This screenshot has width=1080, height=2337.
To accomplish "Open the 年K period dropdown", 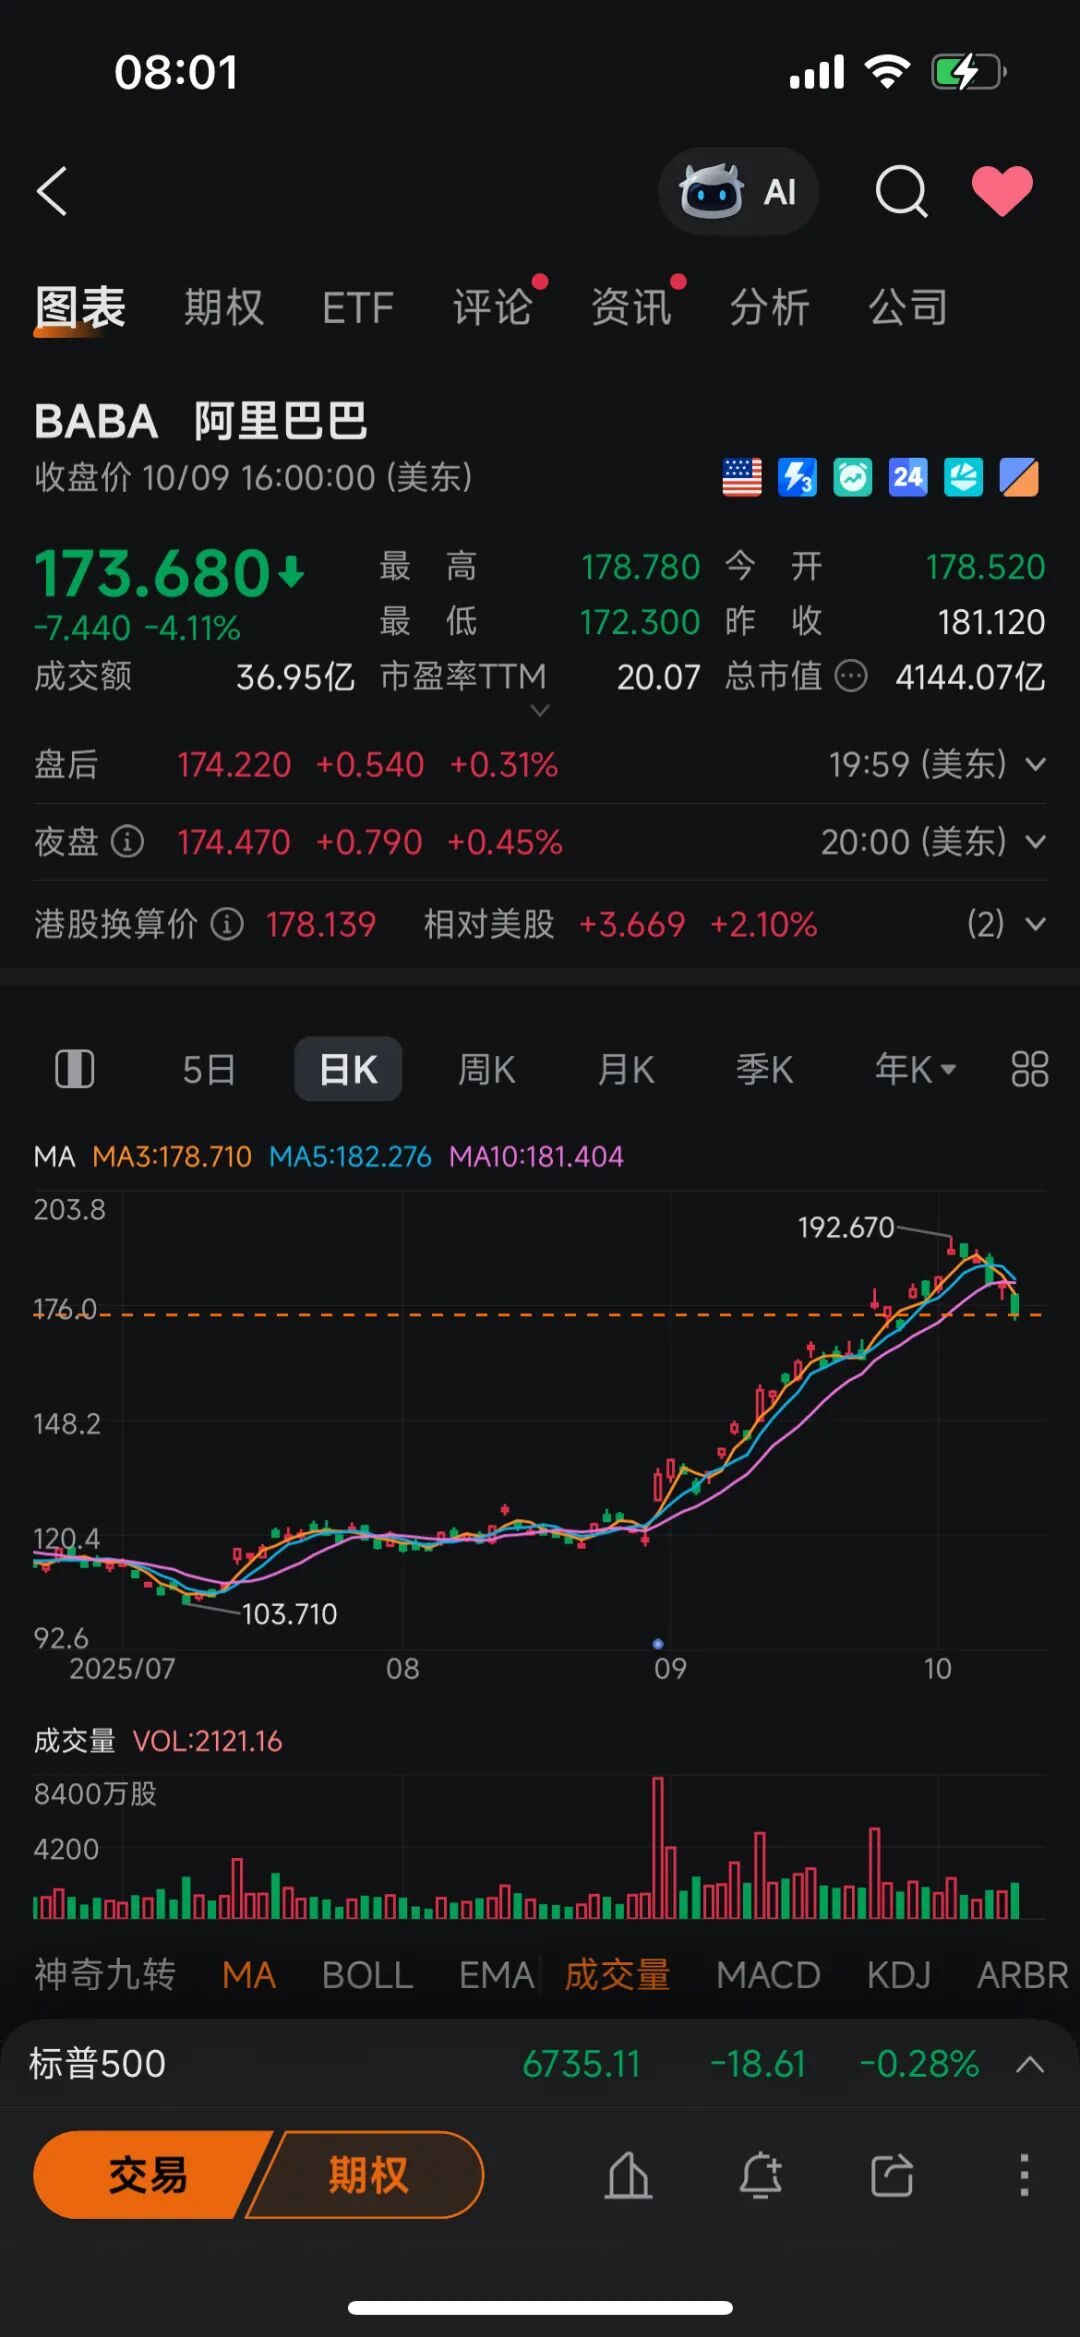I will (915, 1069).
